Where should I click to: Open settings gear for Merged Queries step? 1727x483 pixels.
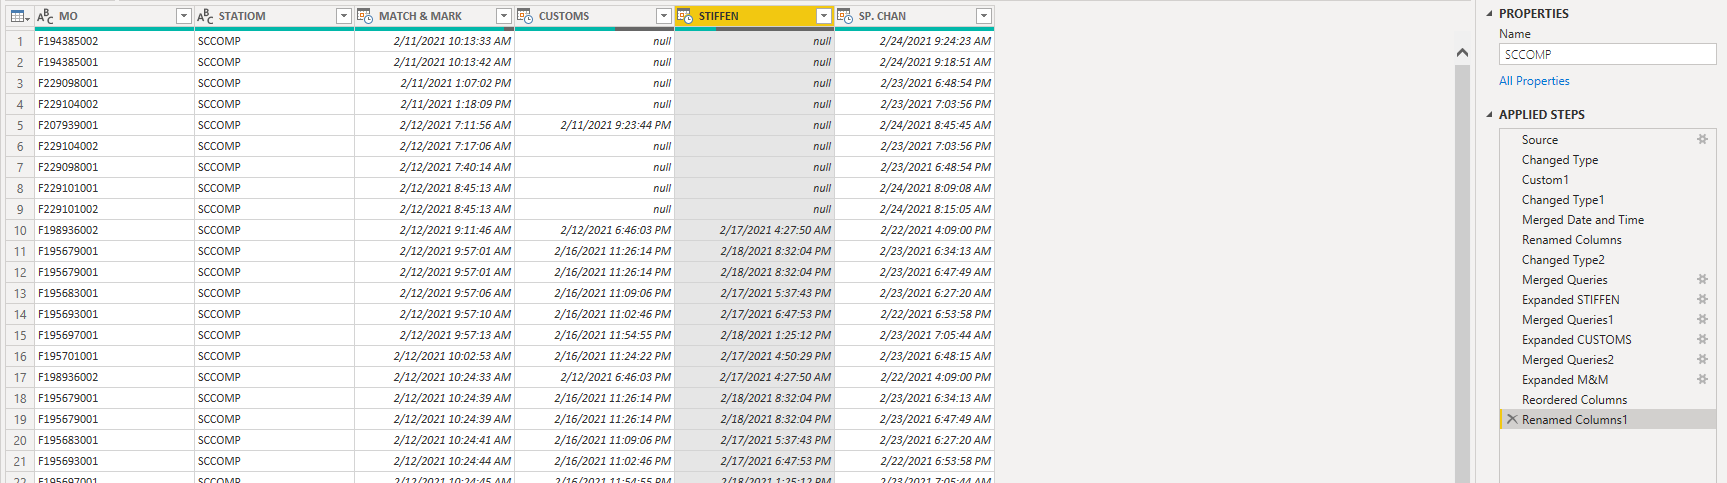tap(1702, 279)
